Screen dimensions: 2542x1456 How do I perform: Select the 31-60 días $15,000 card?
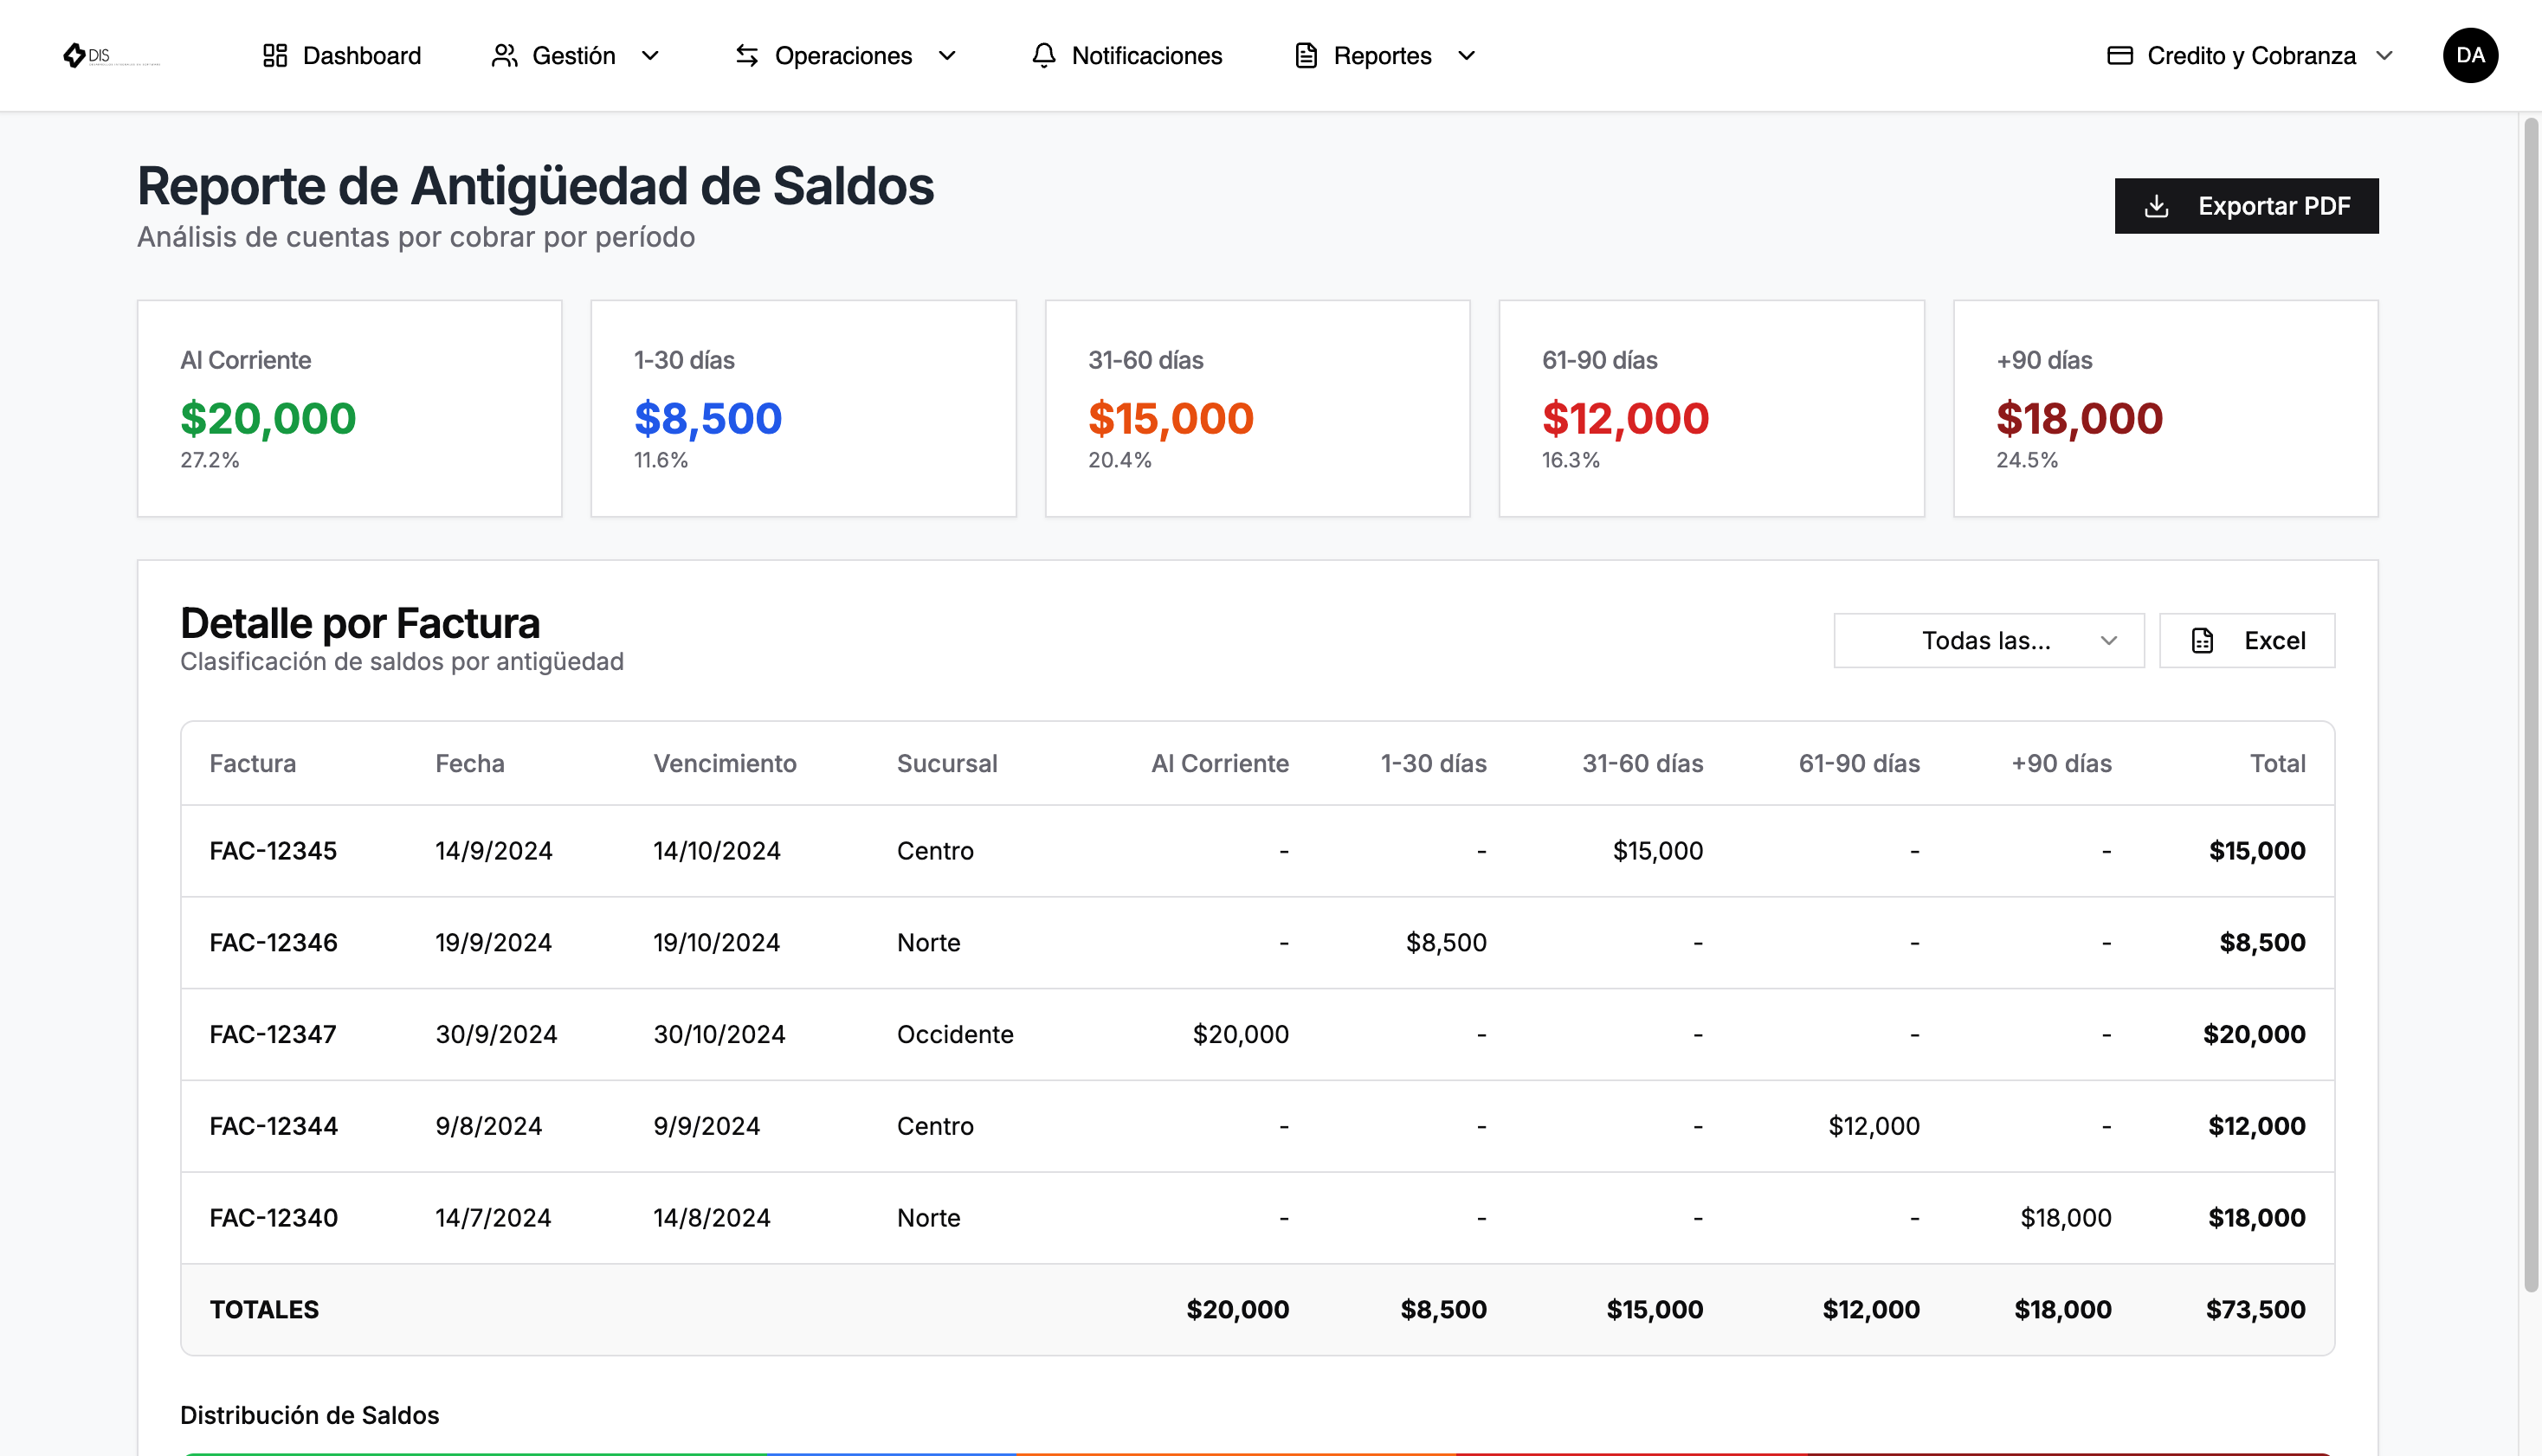[x=1258, y=408]
